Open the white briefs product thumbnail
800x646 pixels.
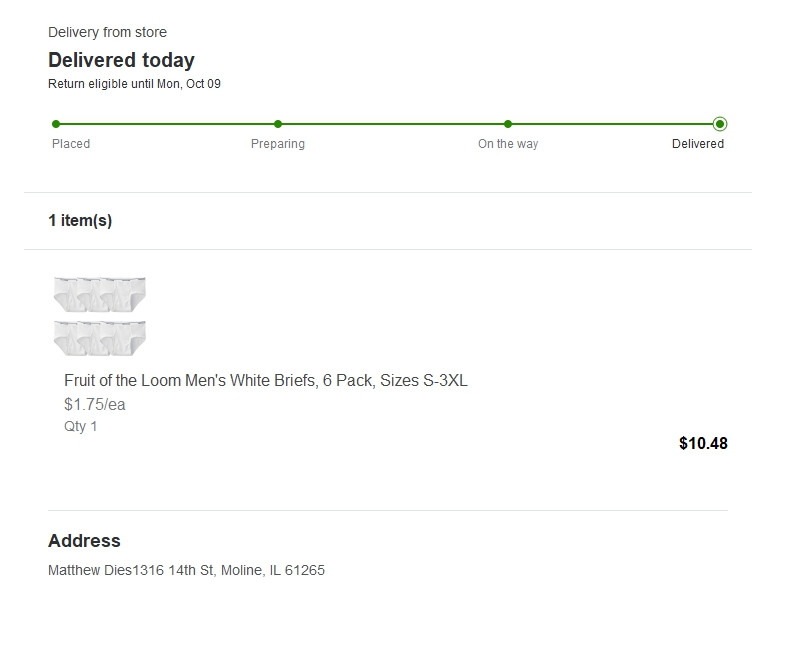[x=100, y=316]
